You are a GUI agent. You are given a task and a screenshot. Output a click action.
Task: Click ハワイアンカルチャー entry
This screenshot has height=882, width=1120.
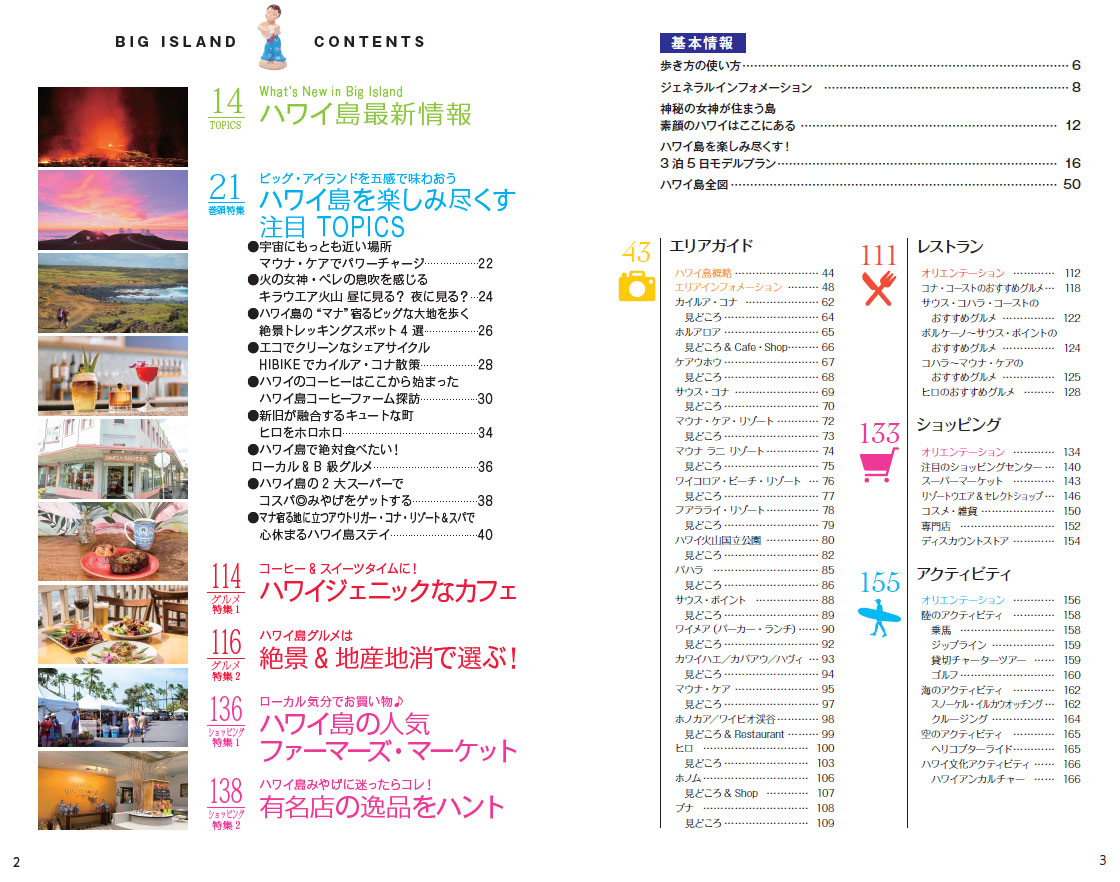(x=1006, y=779)
